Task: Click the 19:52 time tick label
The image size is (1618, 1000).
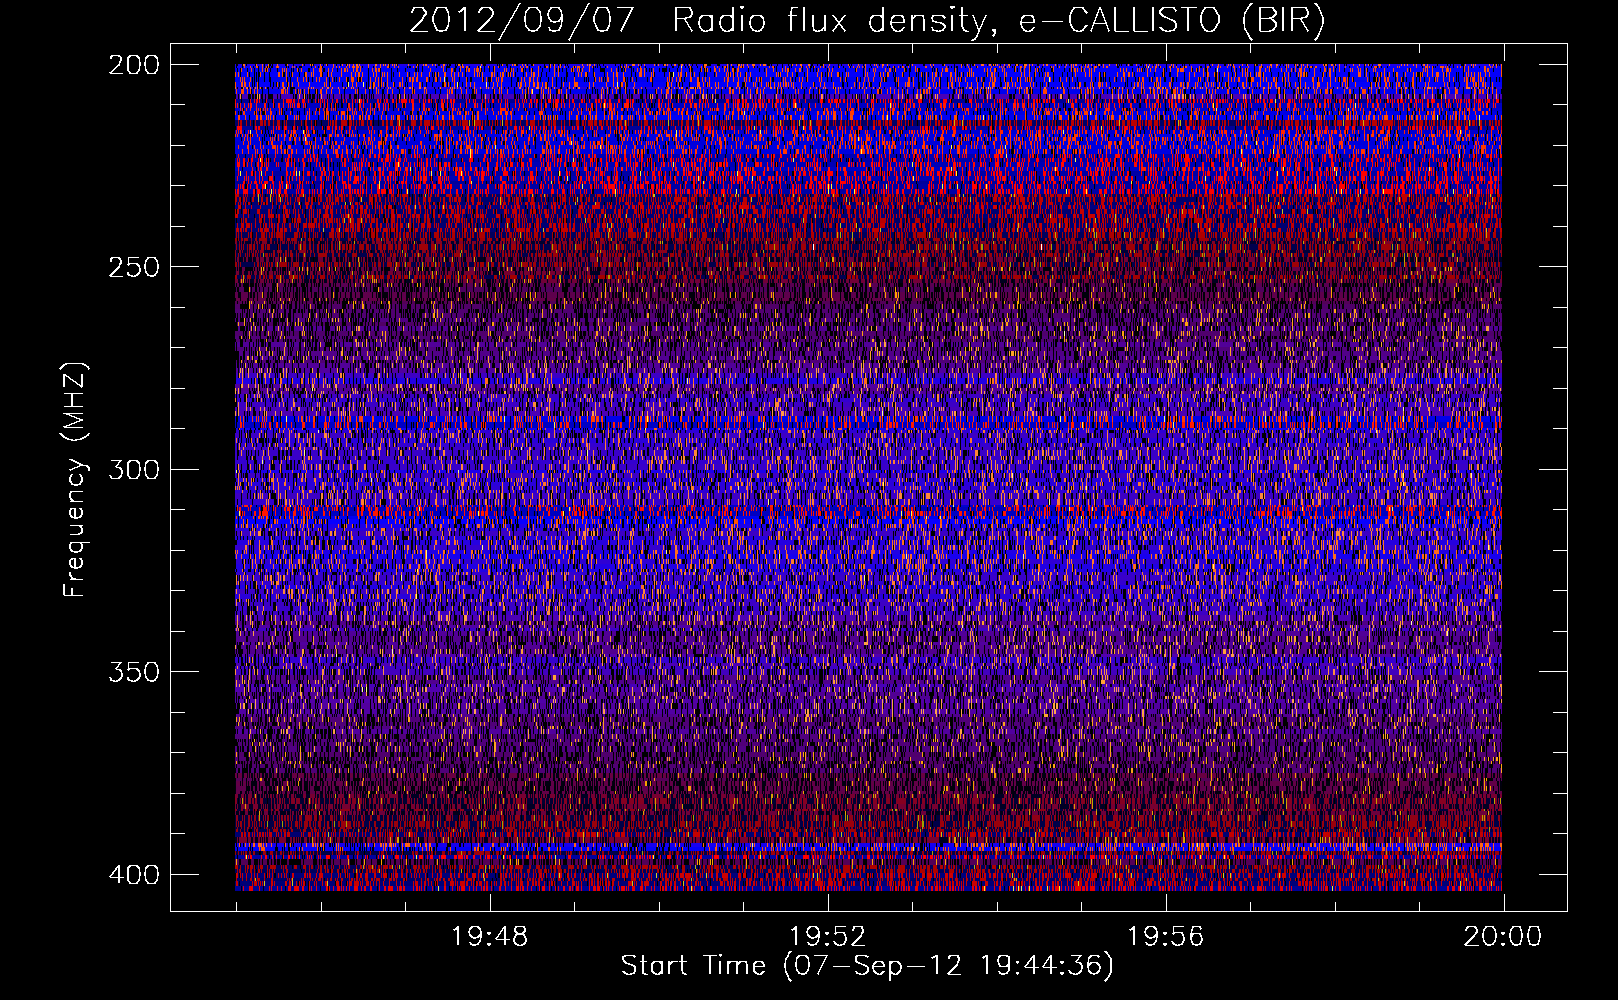Action: coord(828,937)
